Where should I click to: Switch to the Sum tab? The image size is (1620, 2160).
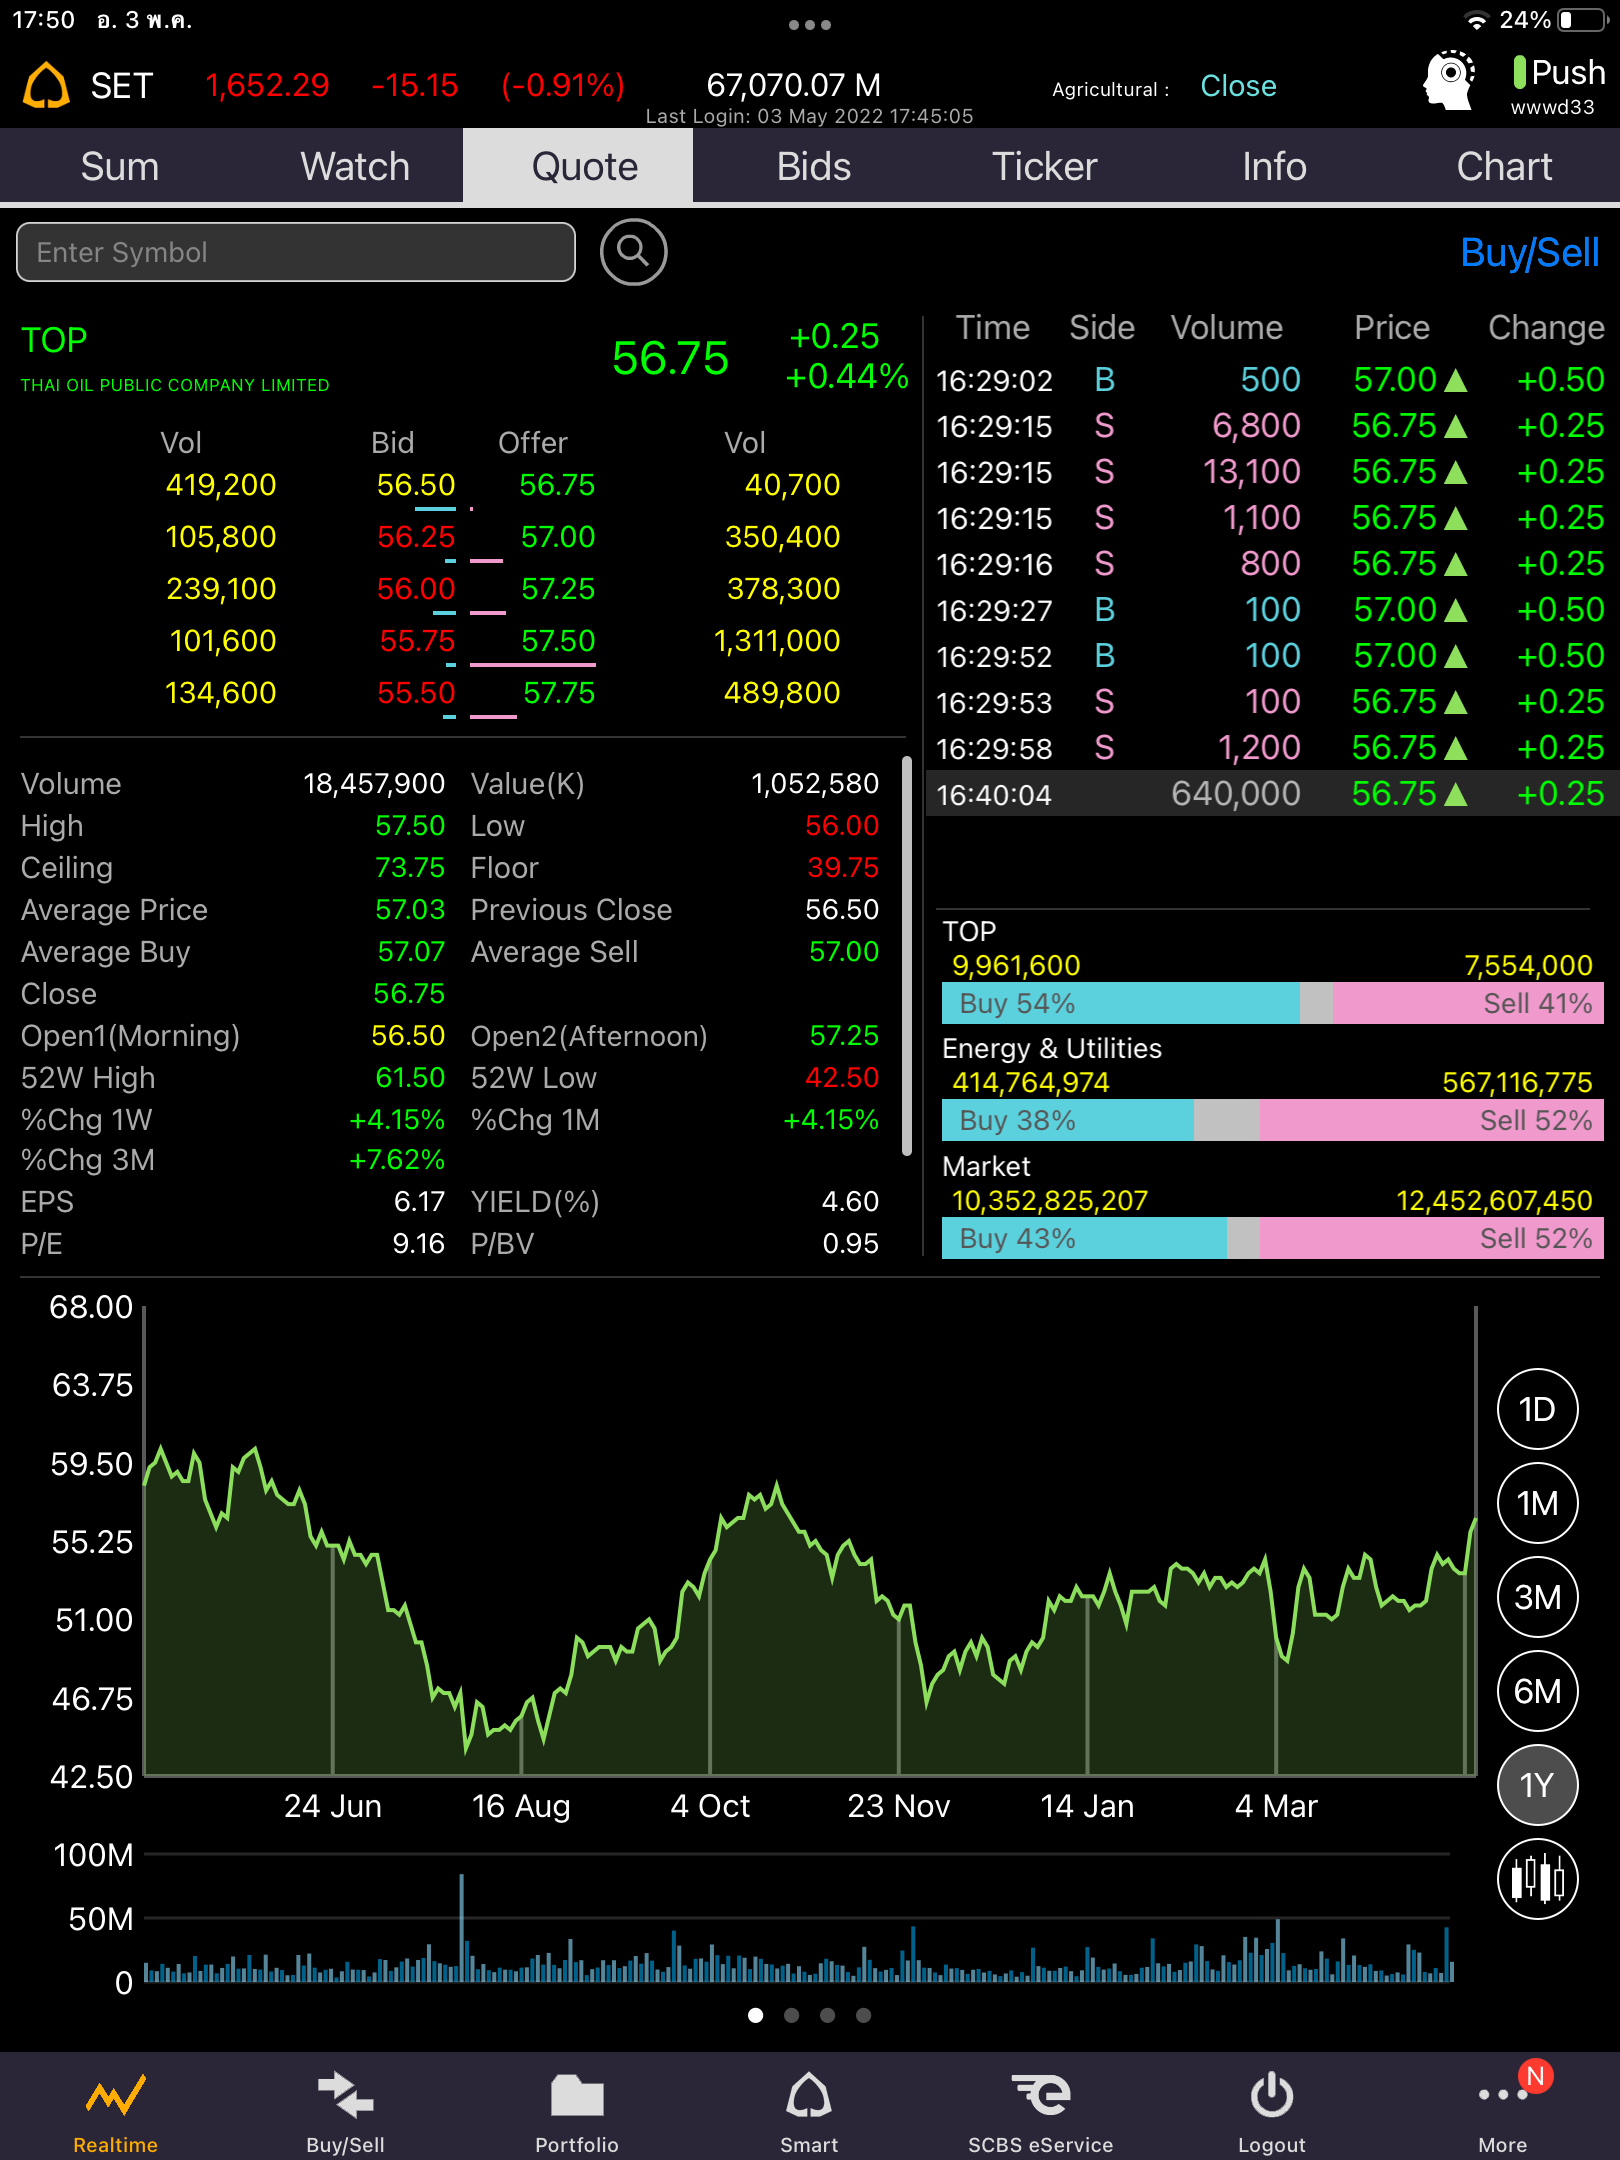120,166
